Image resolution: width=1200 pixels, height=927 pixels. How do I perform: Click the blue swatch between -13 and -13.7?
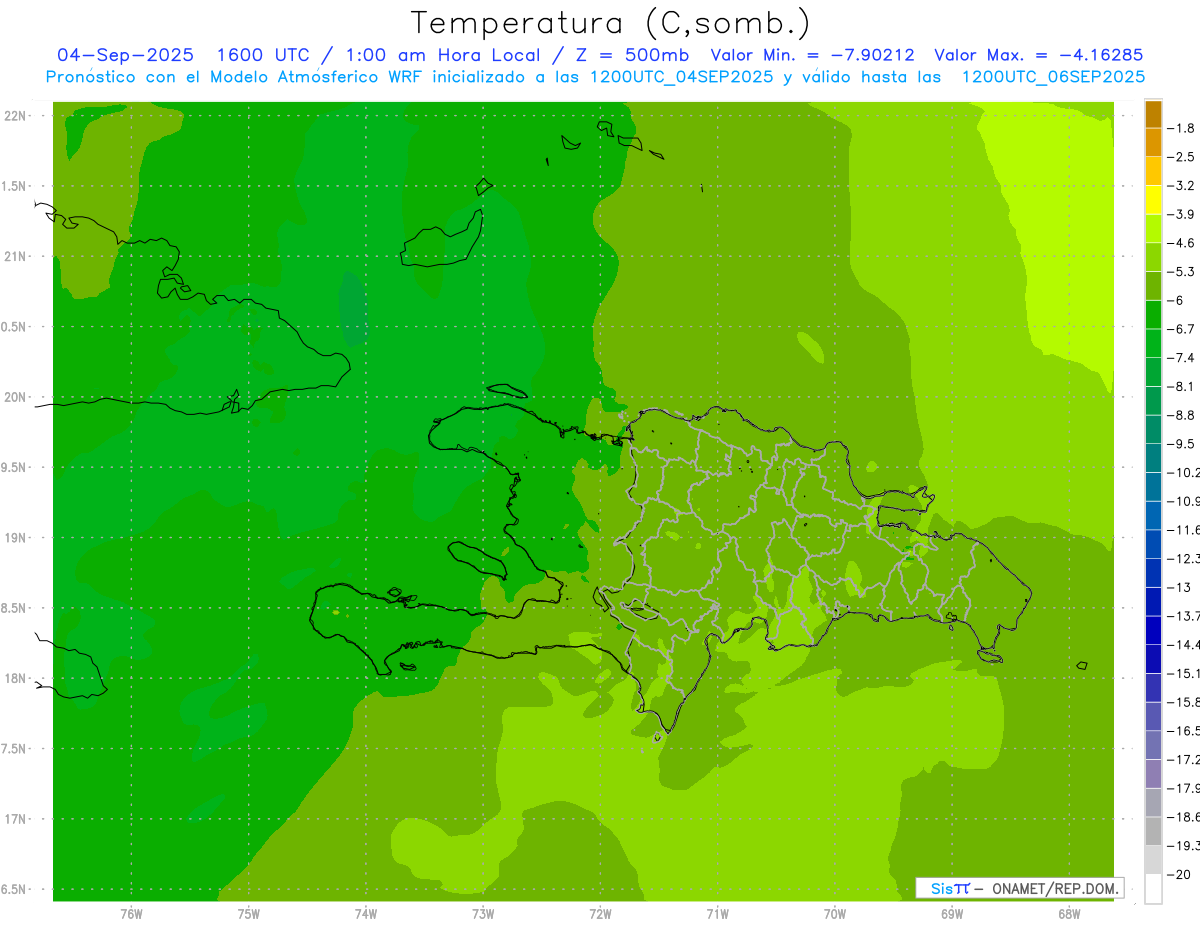tap(1153, 602)
